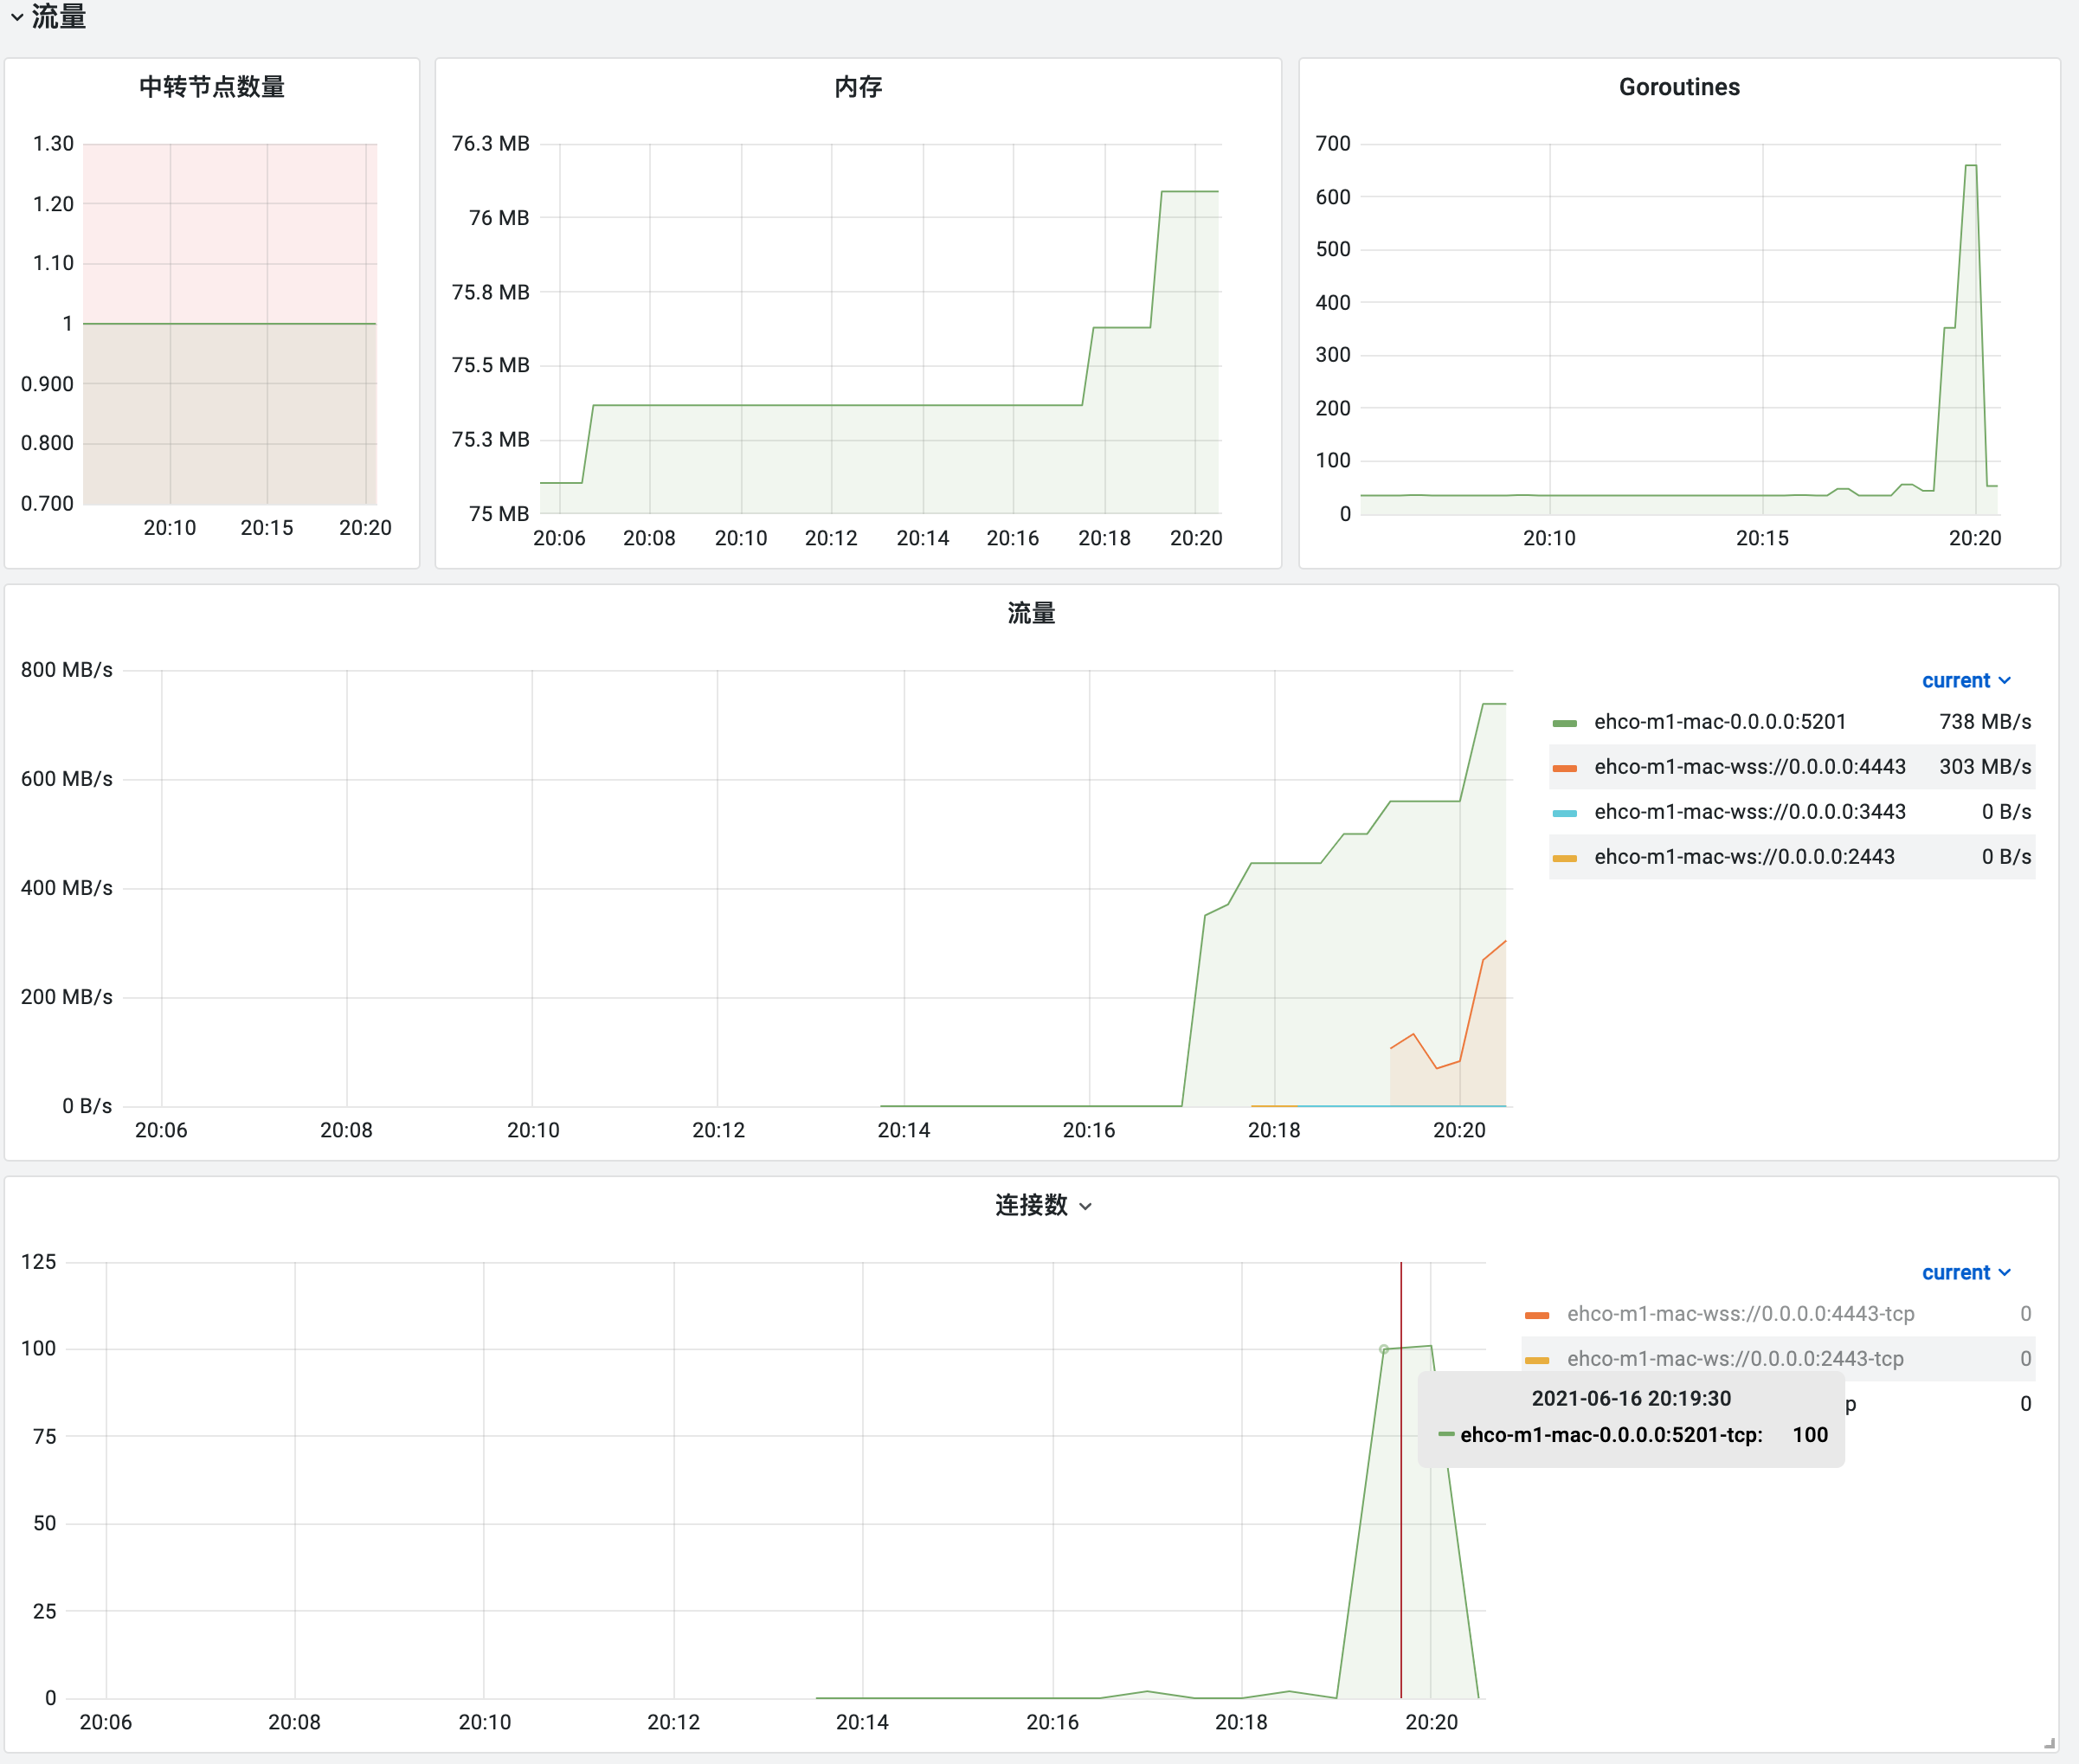Click cyan swatch for wss://0.0.0.0:3443 series
The image size is (2079, 1764).
tap(1564, 813)
